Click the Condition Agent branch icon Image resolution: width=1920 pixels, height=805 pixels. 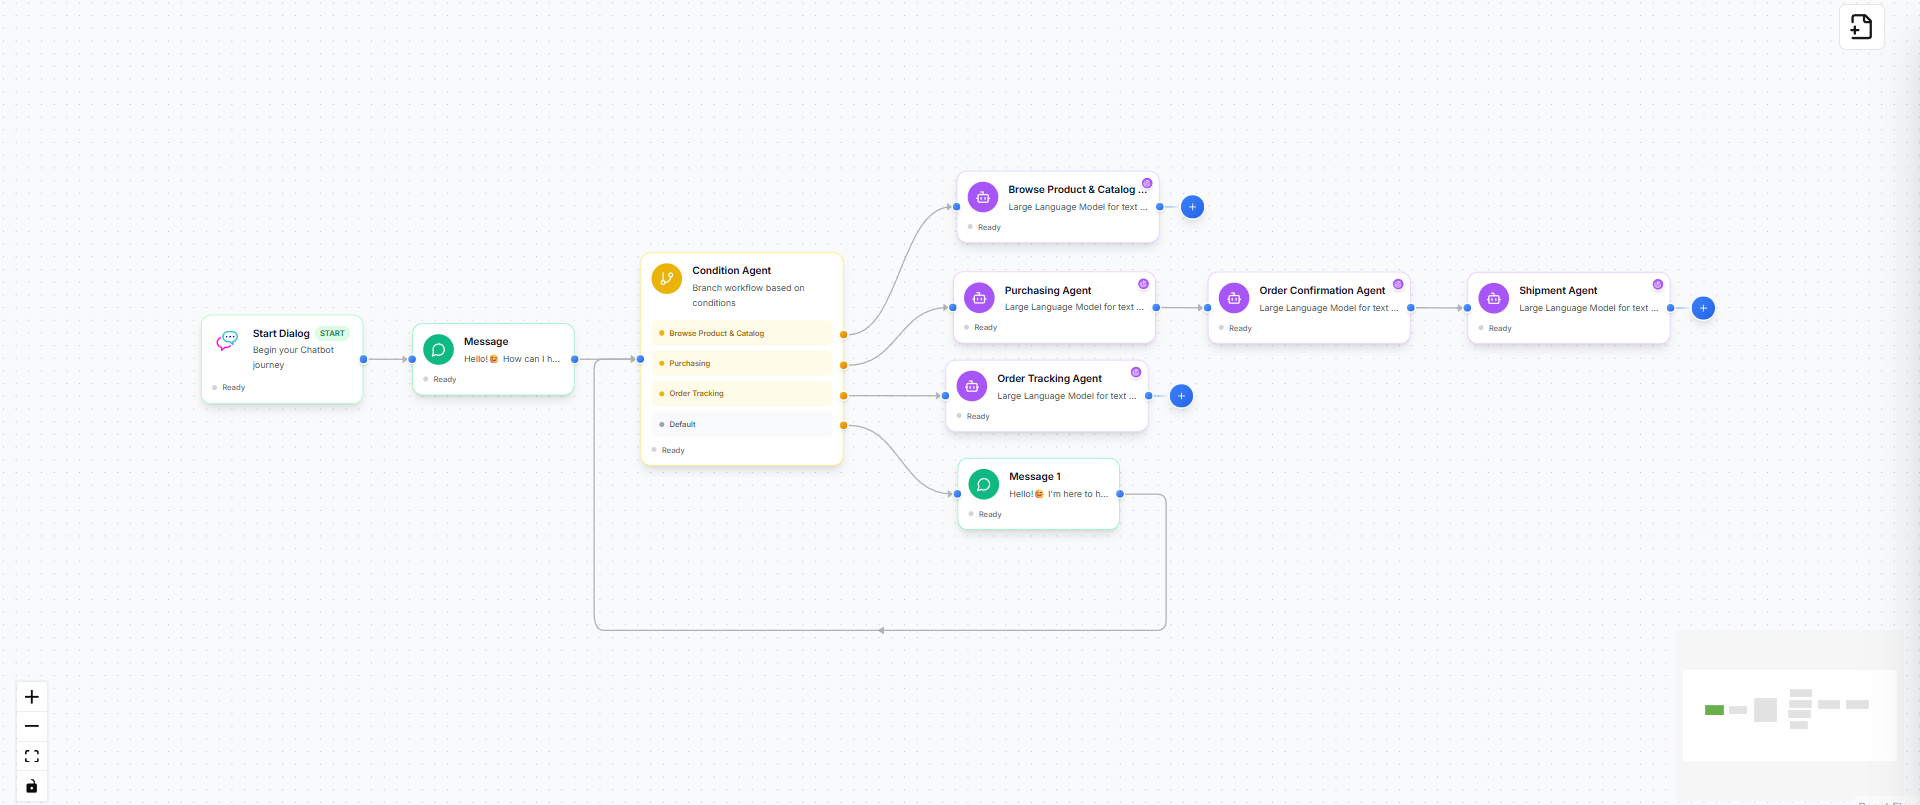(666, 278)
